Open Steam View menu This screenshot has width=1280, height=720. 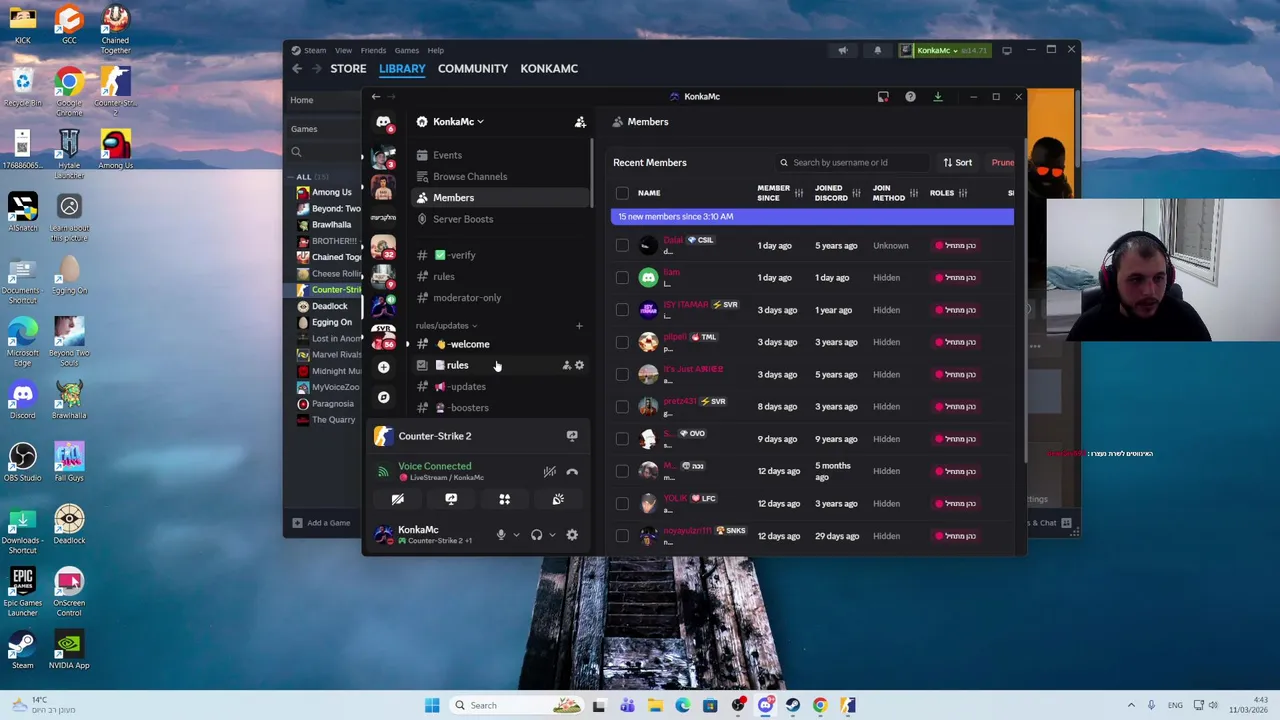[343, 50]
